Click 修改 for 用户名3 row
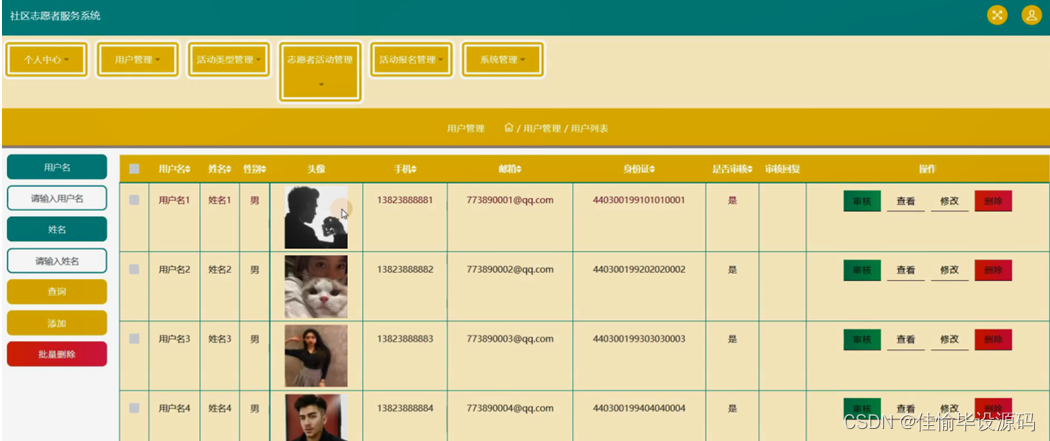This screenshot has height=441, width=1050. (x=950, y=340)
